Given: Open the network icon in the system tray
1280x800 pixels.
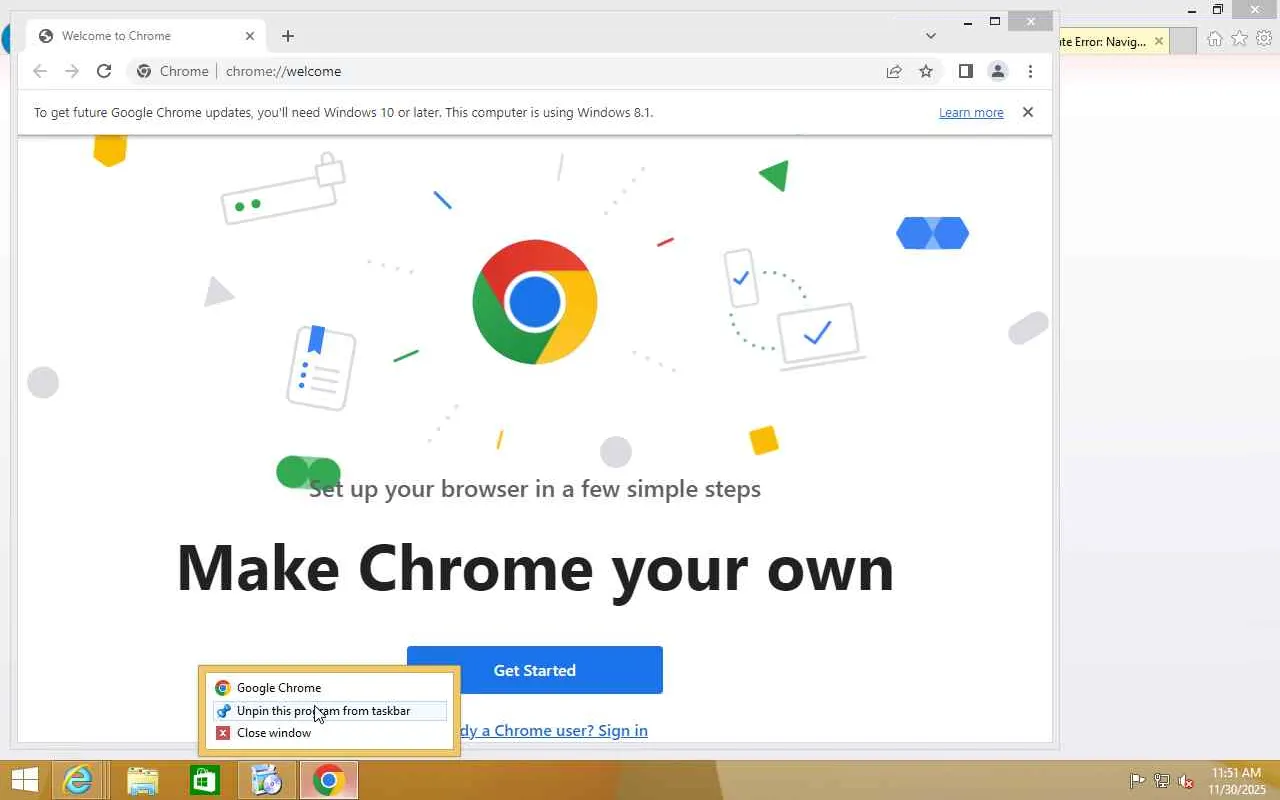Looking at the screenshot, I should pos(1162,781).
